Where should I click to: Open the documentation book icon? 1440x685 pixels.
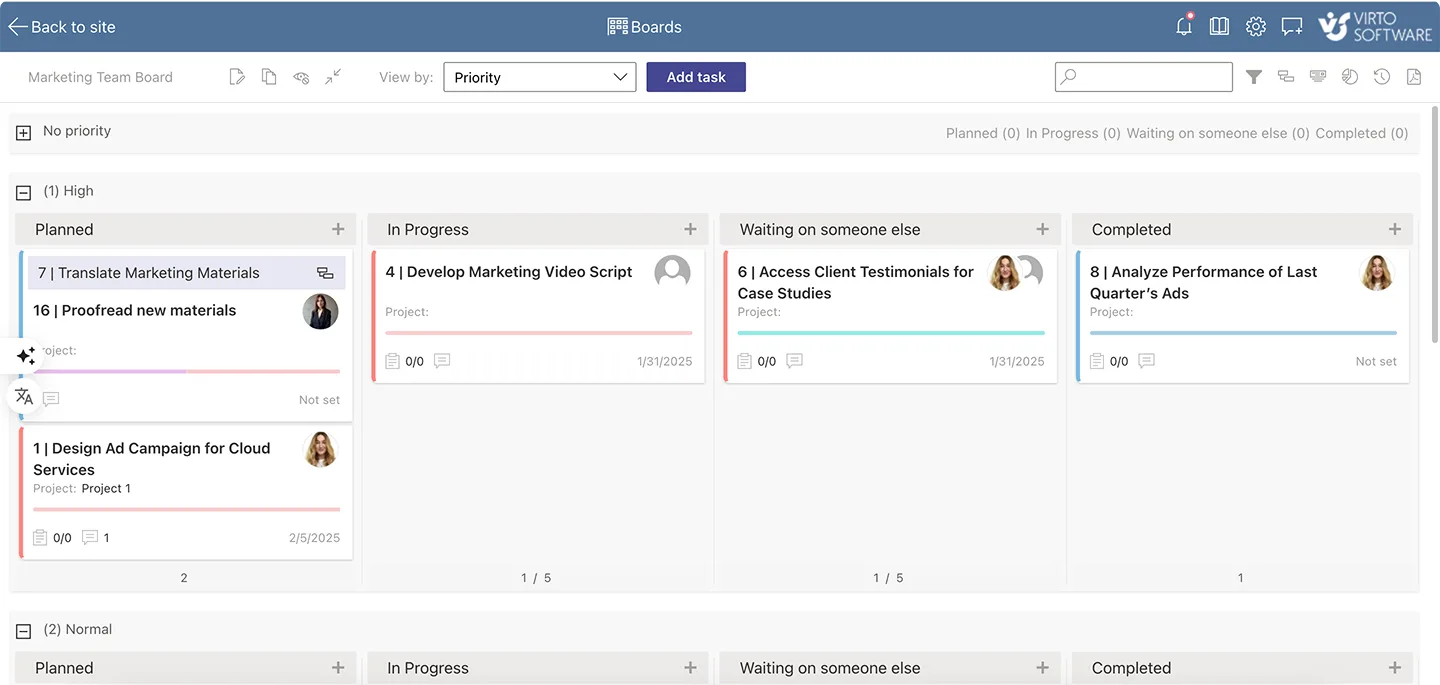[x=1219, y=26]
